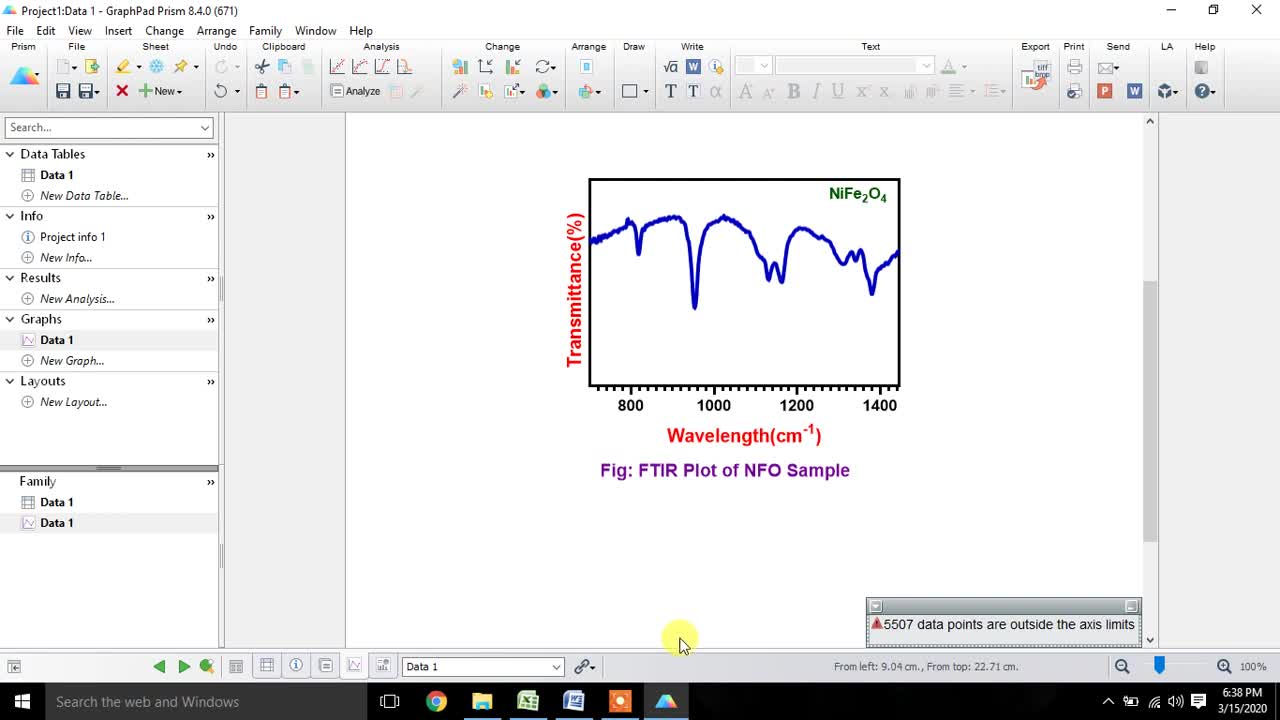Open the Help question-mark dropdown

click(1205, 91)
